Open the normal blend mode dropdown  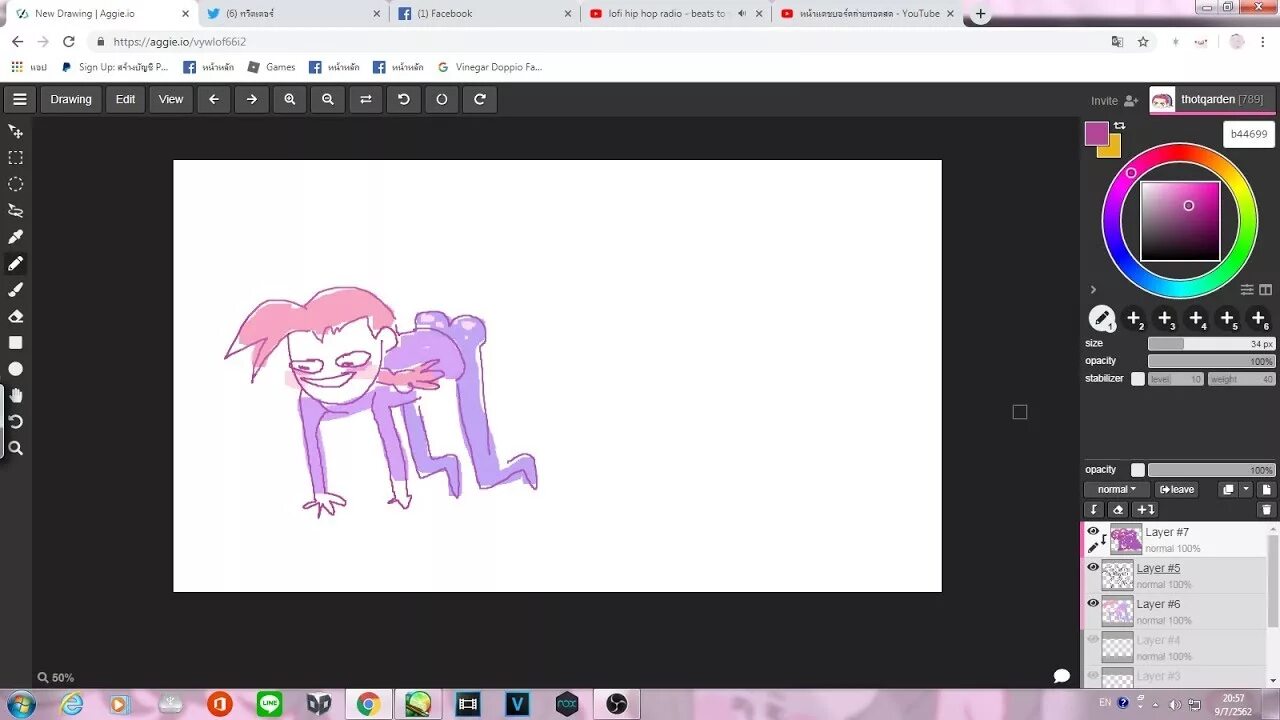tap(1117, 490)
